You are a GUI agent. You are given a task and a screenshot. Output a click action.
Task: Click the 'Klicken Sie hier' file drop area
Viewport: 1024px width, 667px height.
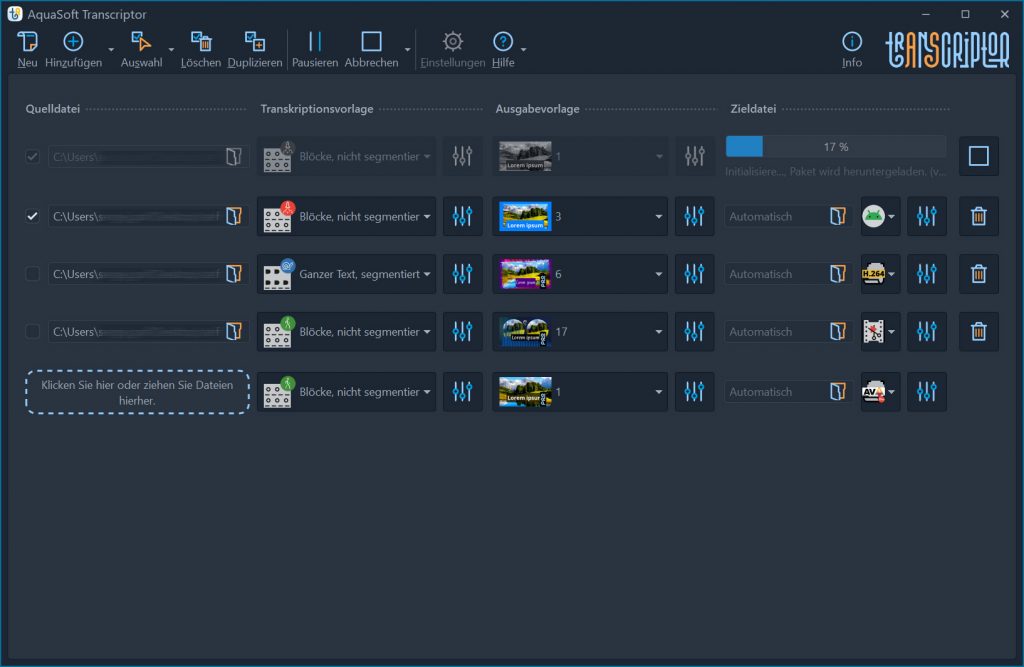click(137, 392)
